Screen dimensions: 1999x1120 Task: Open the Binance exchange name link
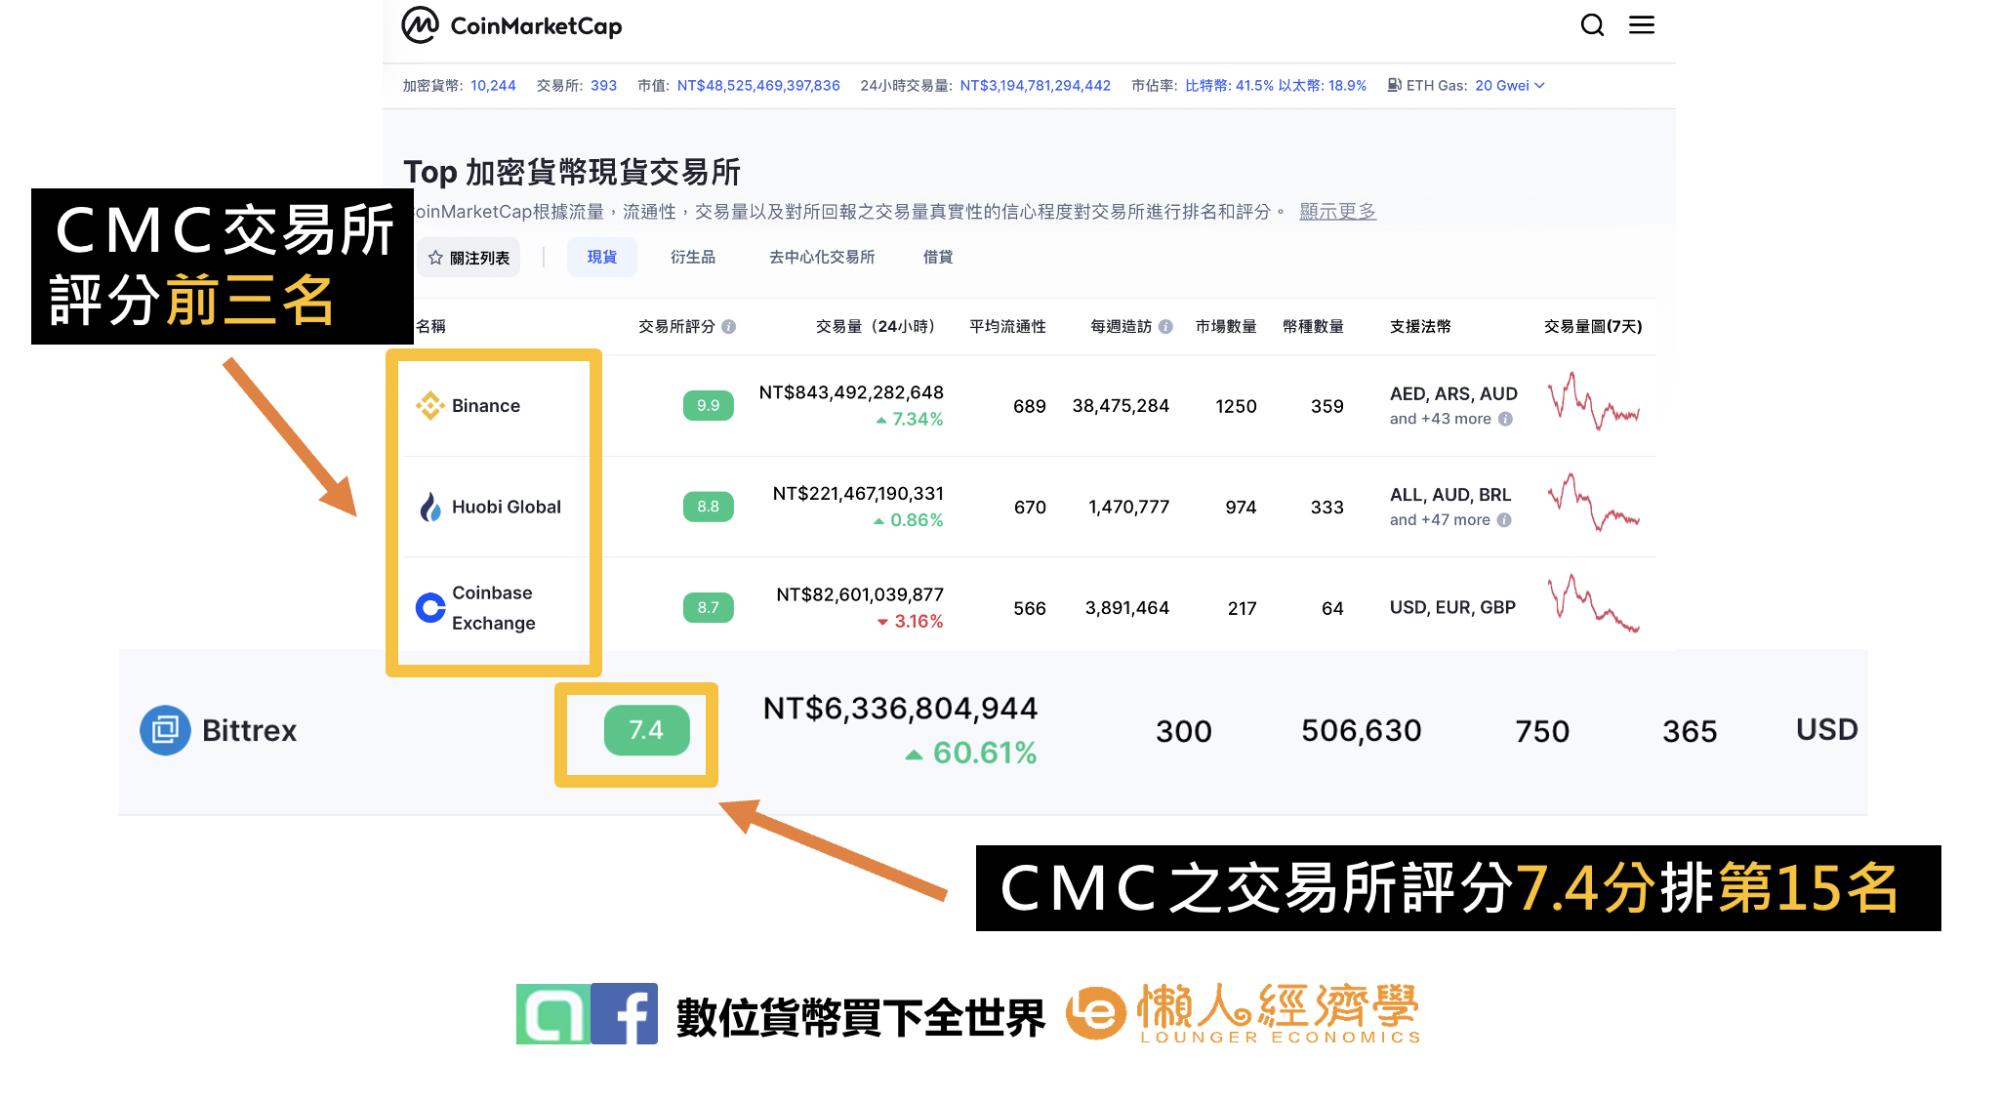[486, 405]
